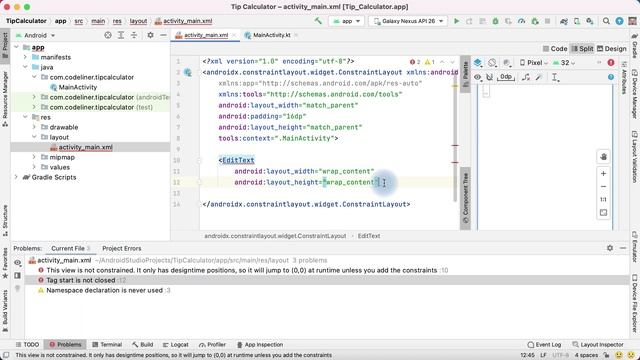The image size is (640, 360).
Task: Open the App Inspection tool window
Action: coord(260,344)
